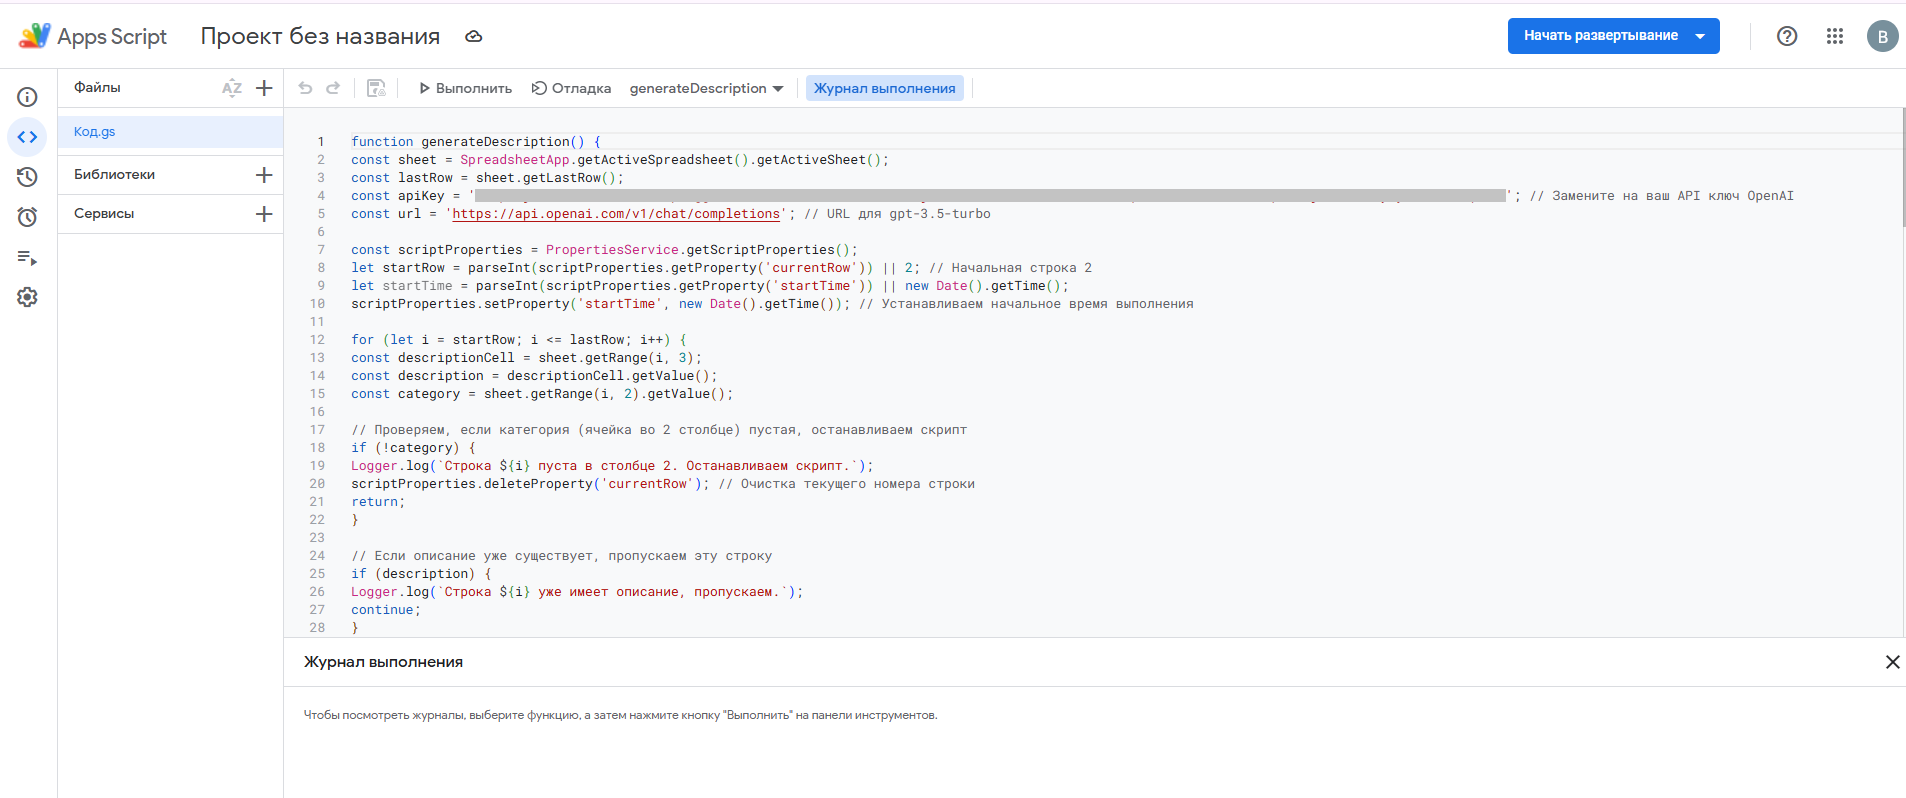Image resolution: width=1906 pixels, height=798 pixels.
Task: Add a library using Библиотеки plus
Action: 264,175
